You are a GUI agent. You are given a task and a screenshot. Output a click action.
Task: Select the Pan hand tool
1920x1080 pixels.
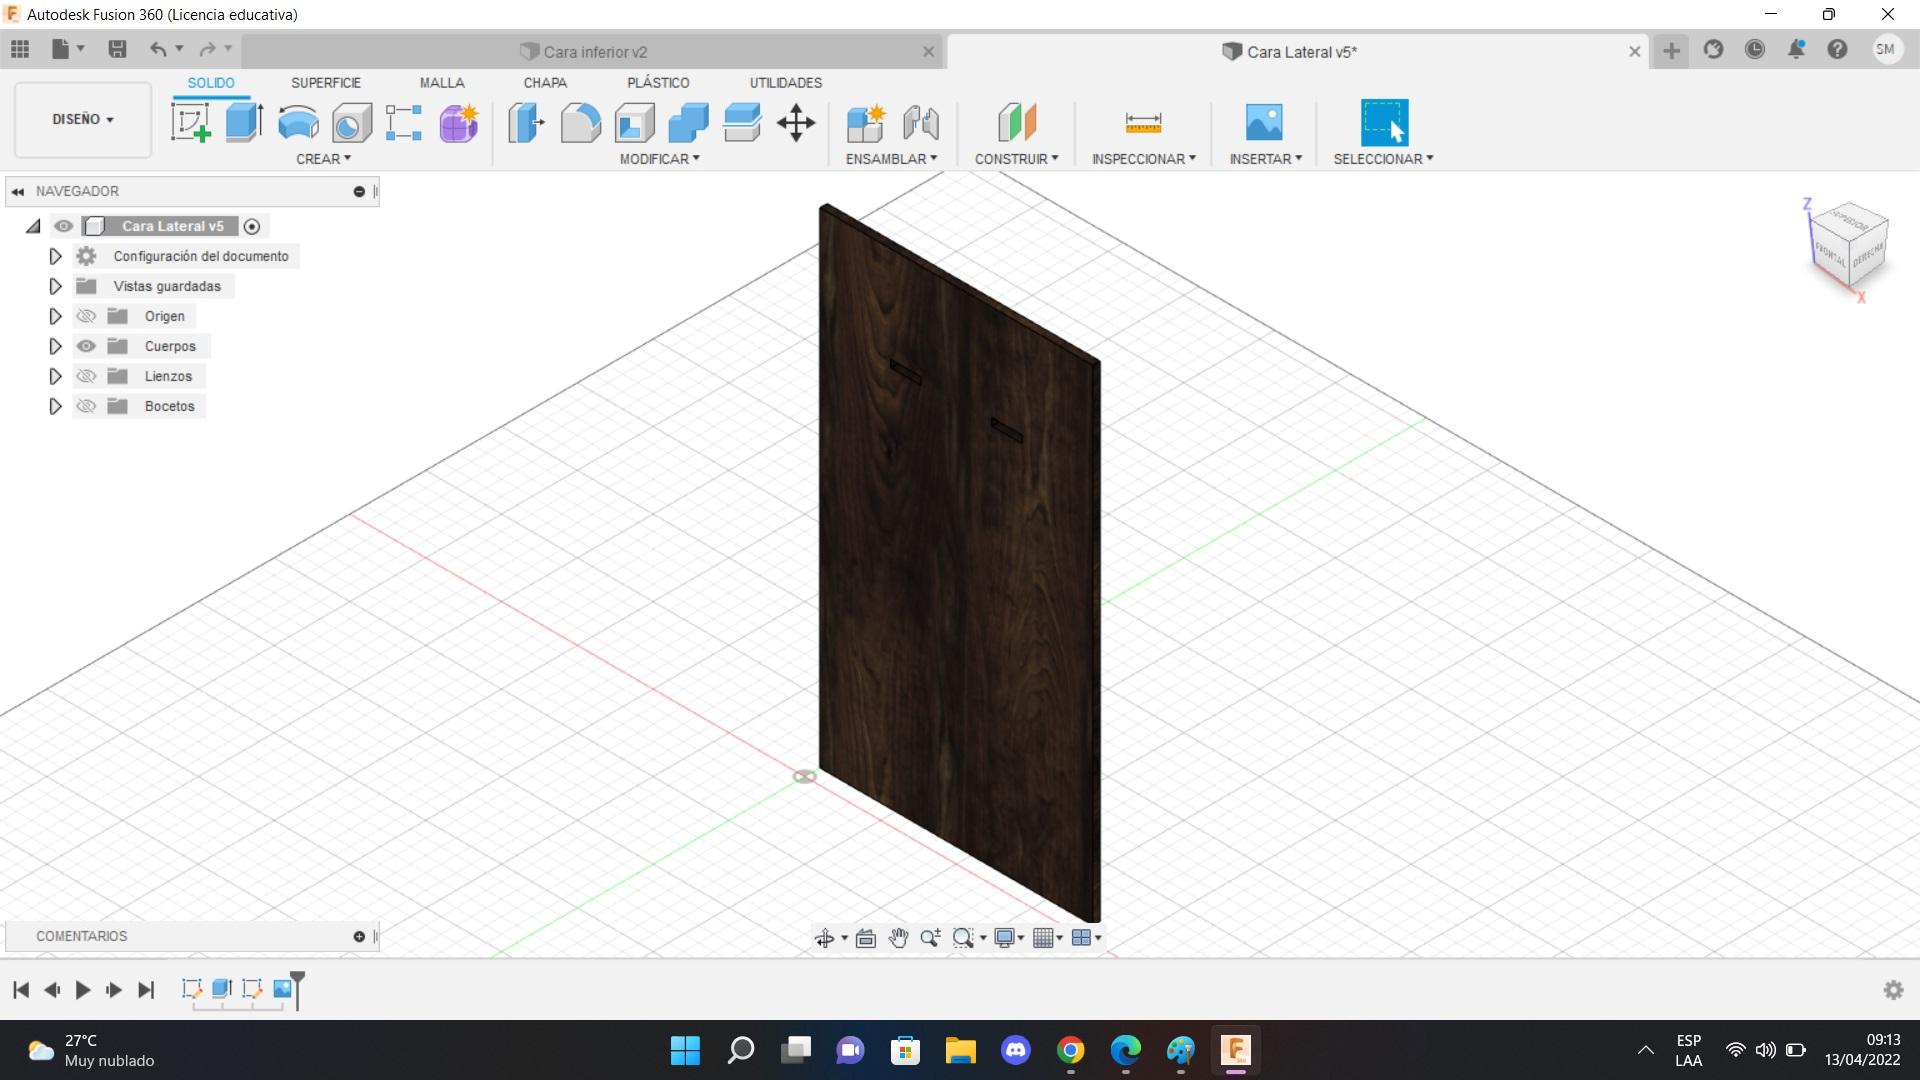coord(898,937)
